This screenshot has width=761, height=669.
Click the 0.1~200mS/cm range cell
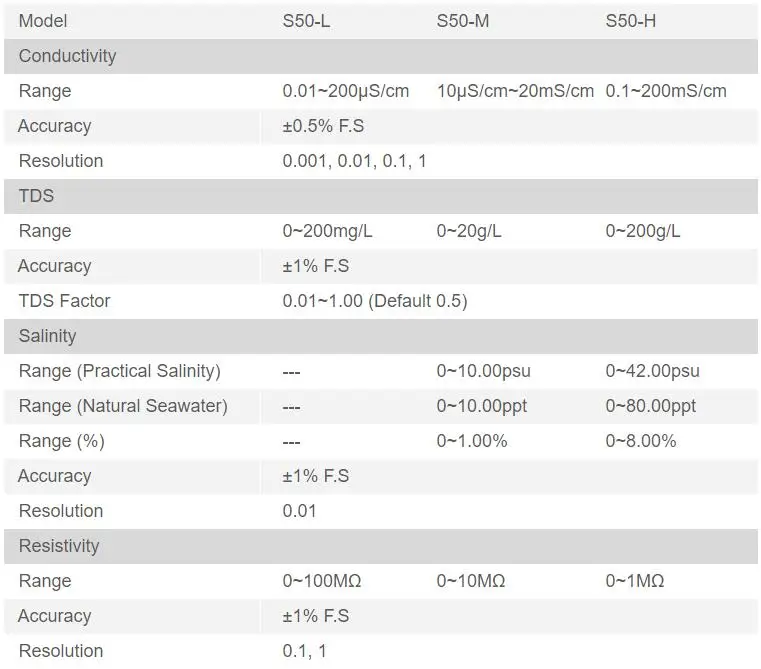click(x=666, y=91)
